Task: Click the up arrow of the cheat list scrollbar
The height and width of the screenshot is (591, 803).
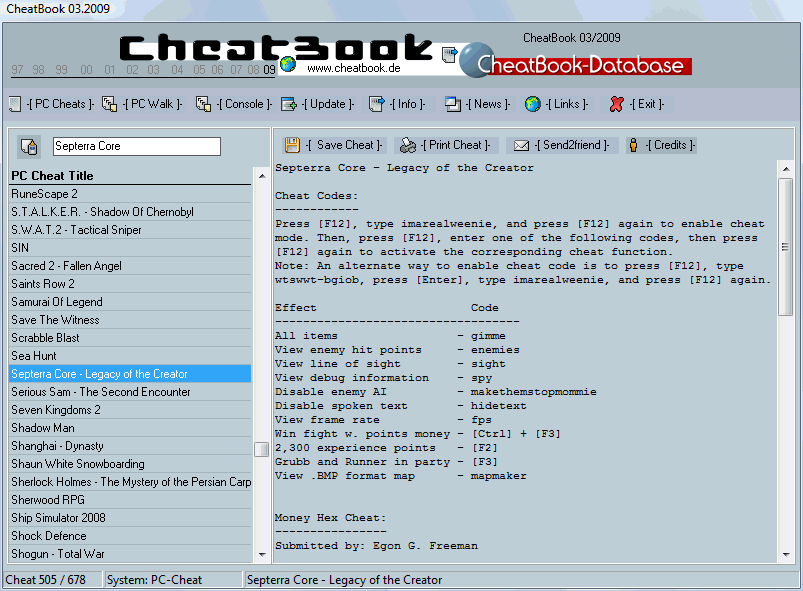Action: [262, 176]
